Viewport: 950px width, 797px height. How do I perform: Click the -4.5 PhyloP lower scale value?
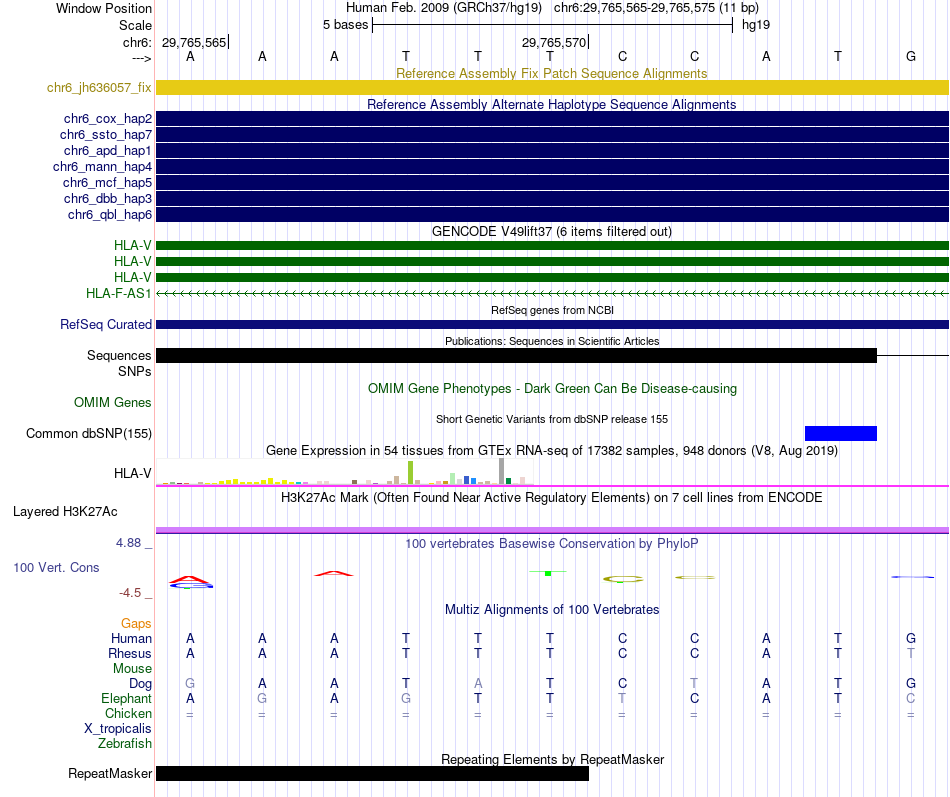[130, 593]
